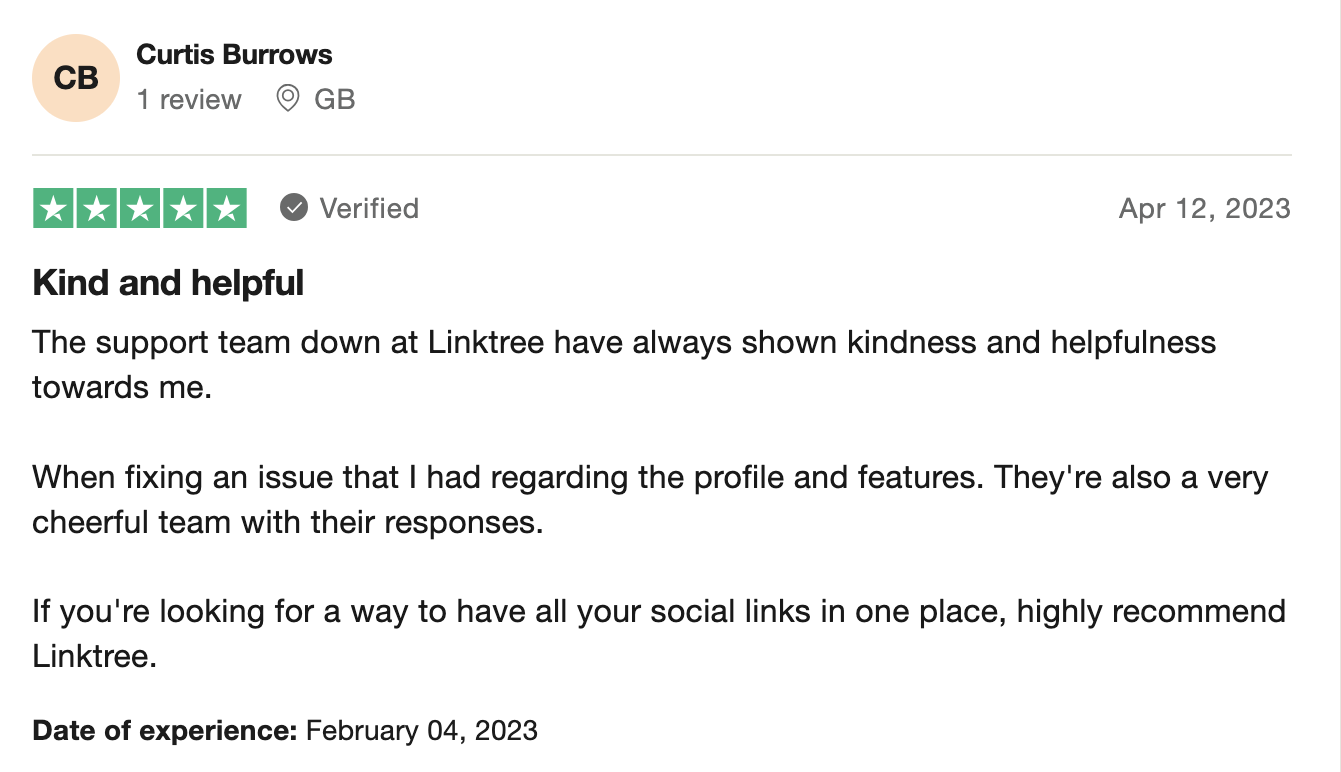Screen dimensions: 1341x772
Task: Click the location pin icon
Action: click(x=288, y=98)
